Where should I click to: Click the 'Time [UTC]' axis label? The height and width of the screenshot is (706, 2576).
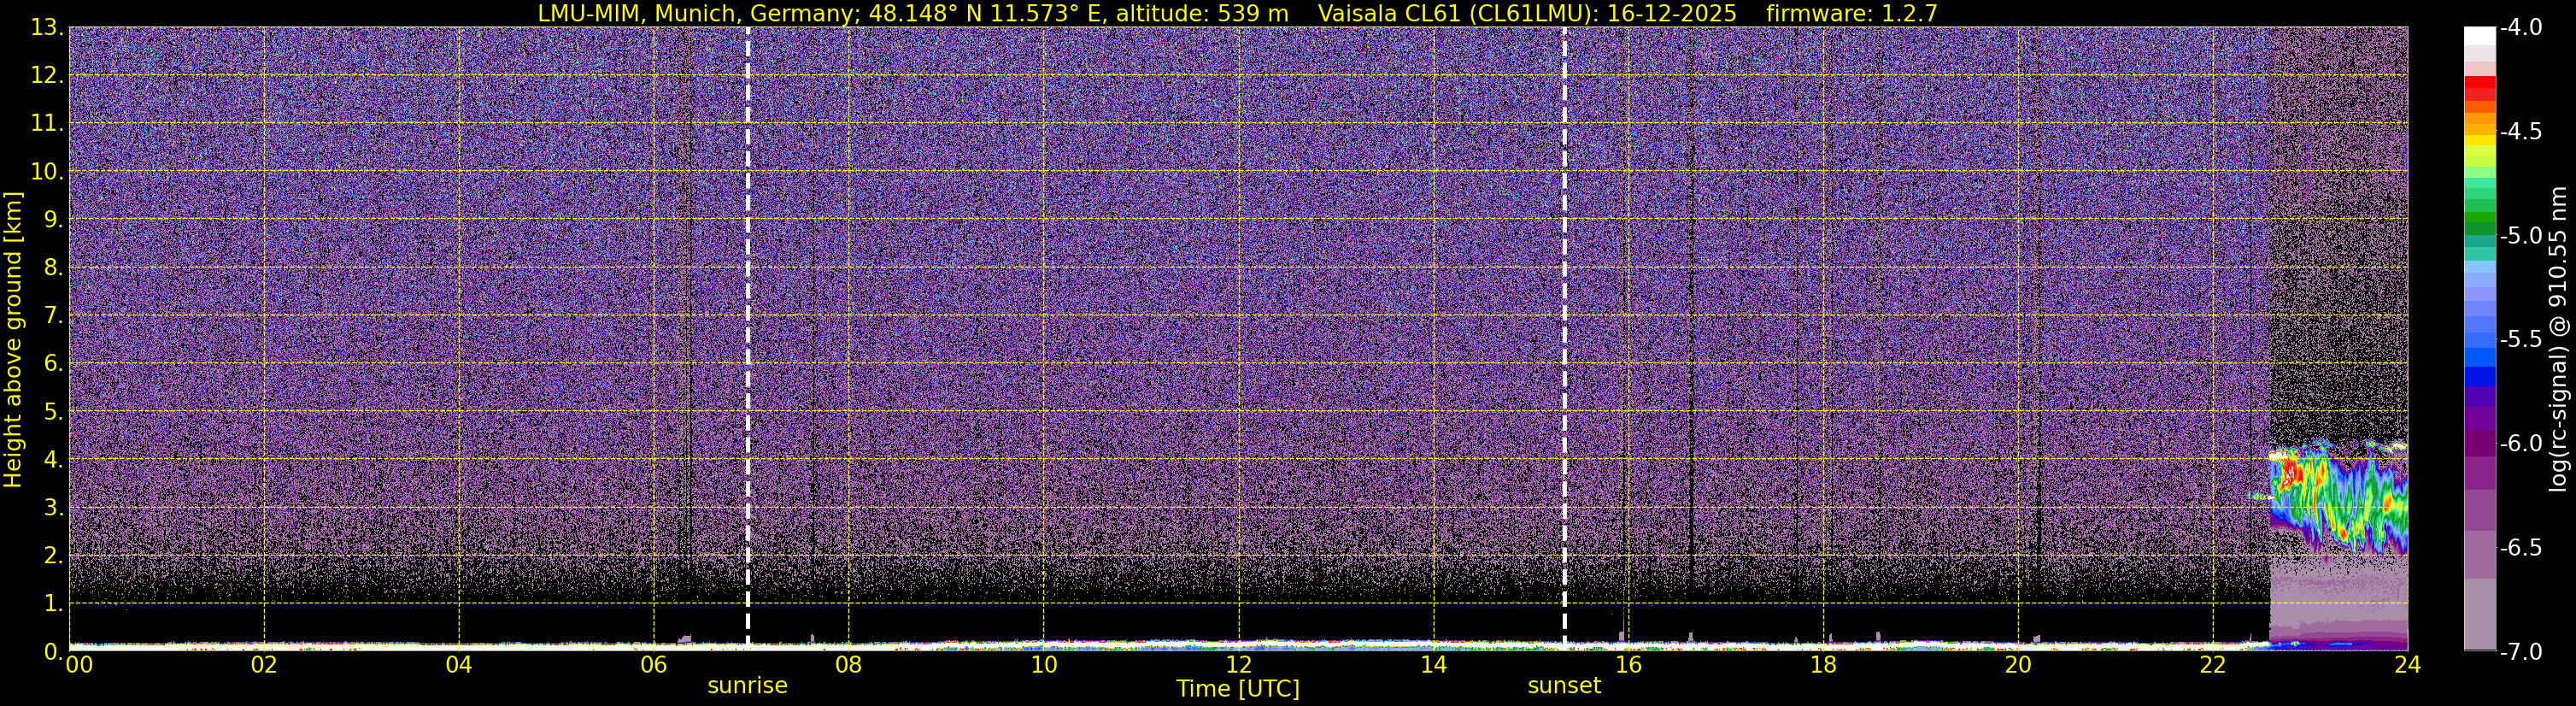(1238, 689)
